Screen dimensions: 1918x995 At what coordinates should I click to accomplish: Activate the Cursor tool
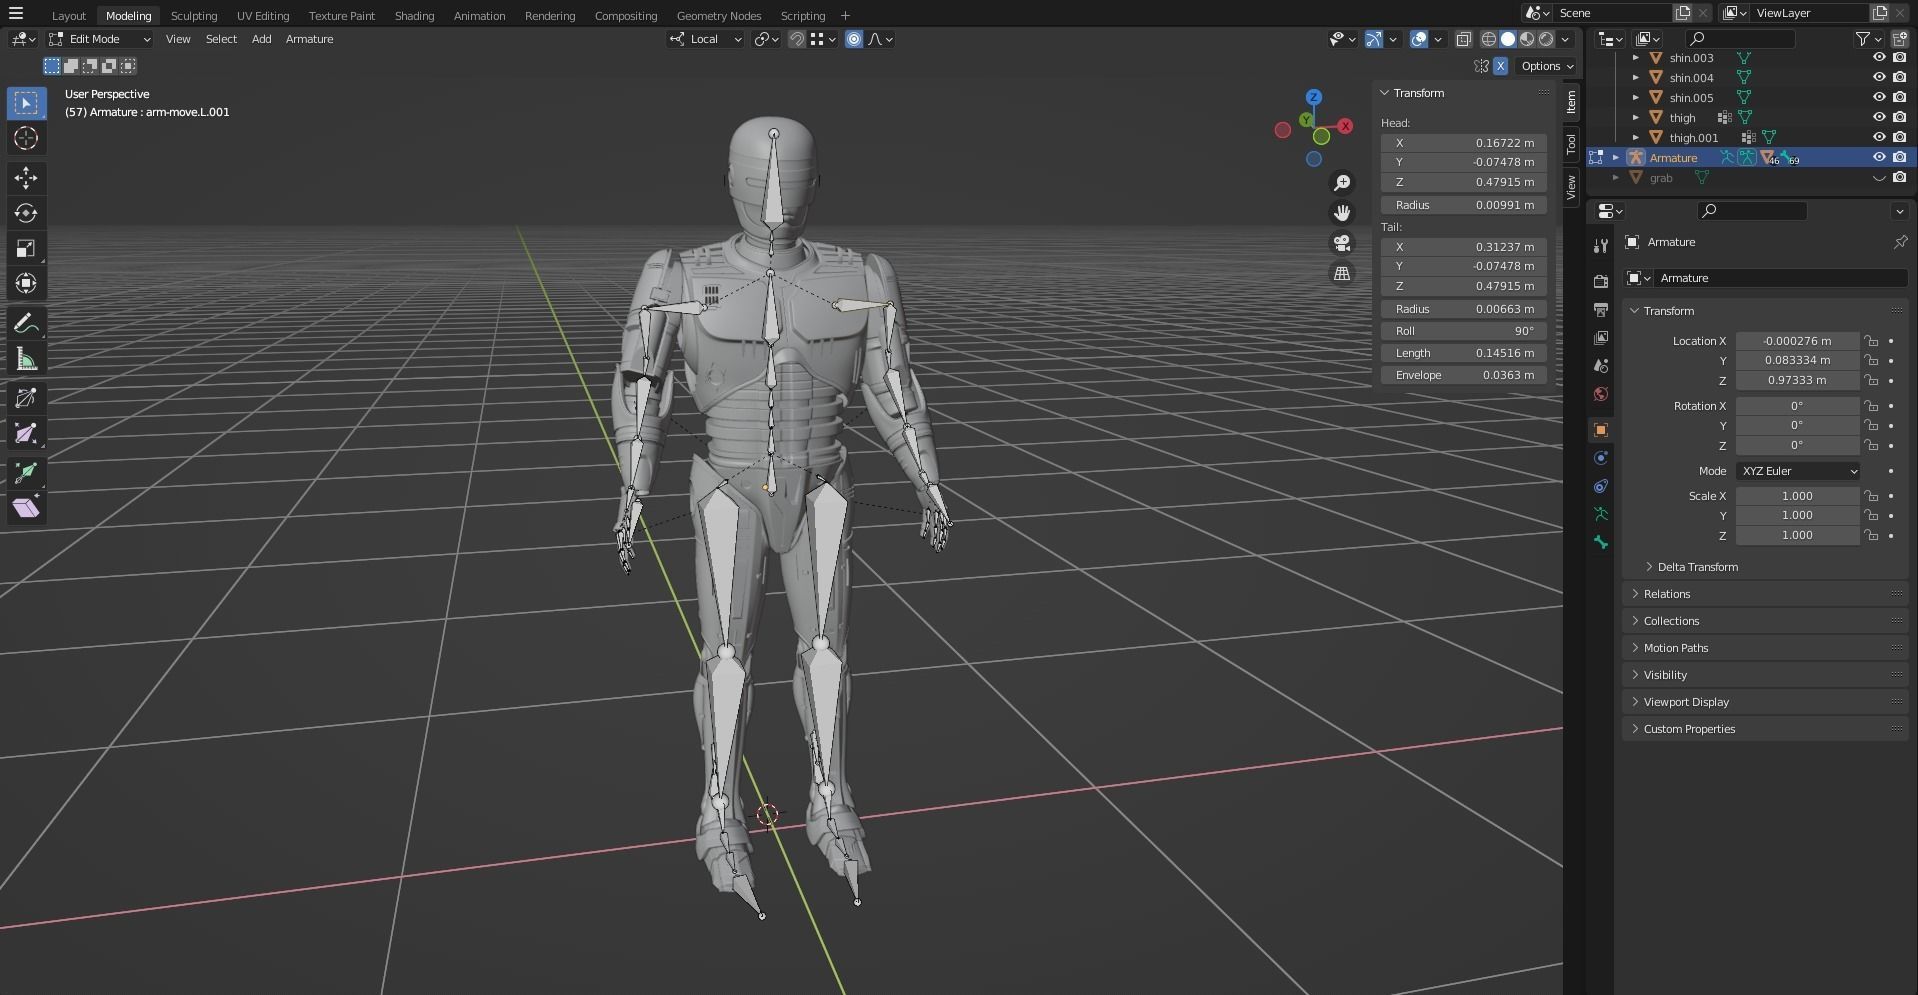tap(26, 138)
